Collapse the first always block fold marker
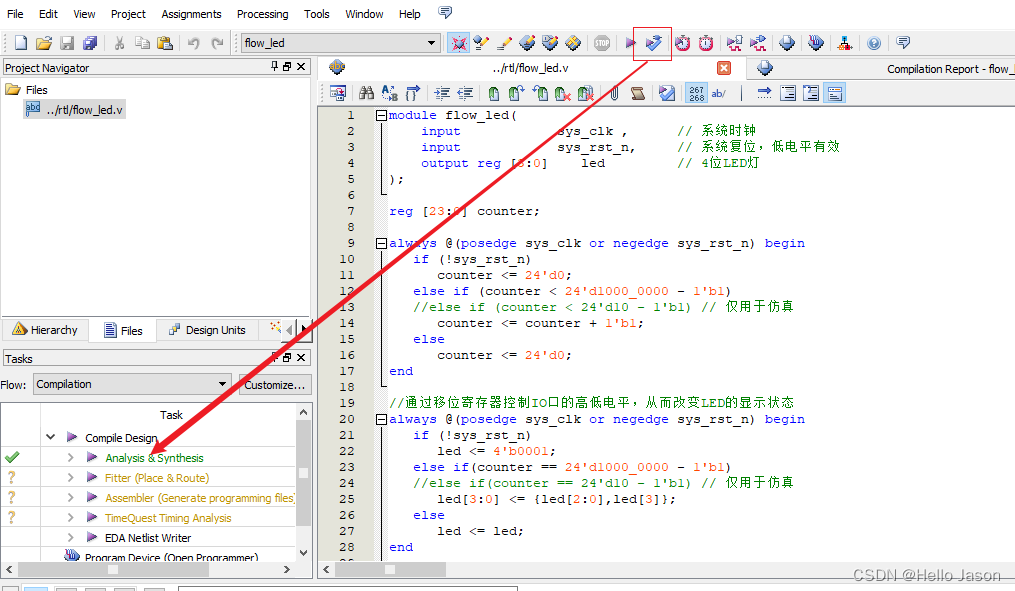The height and width of the screenshot is (591, 1015). [x=382, y=243]
